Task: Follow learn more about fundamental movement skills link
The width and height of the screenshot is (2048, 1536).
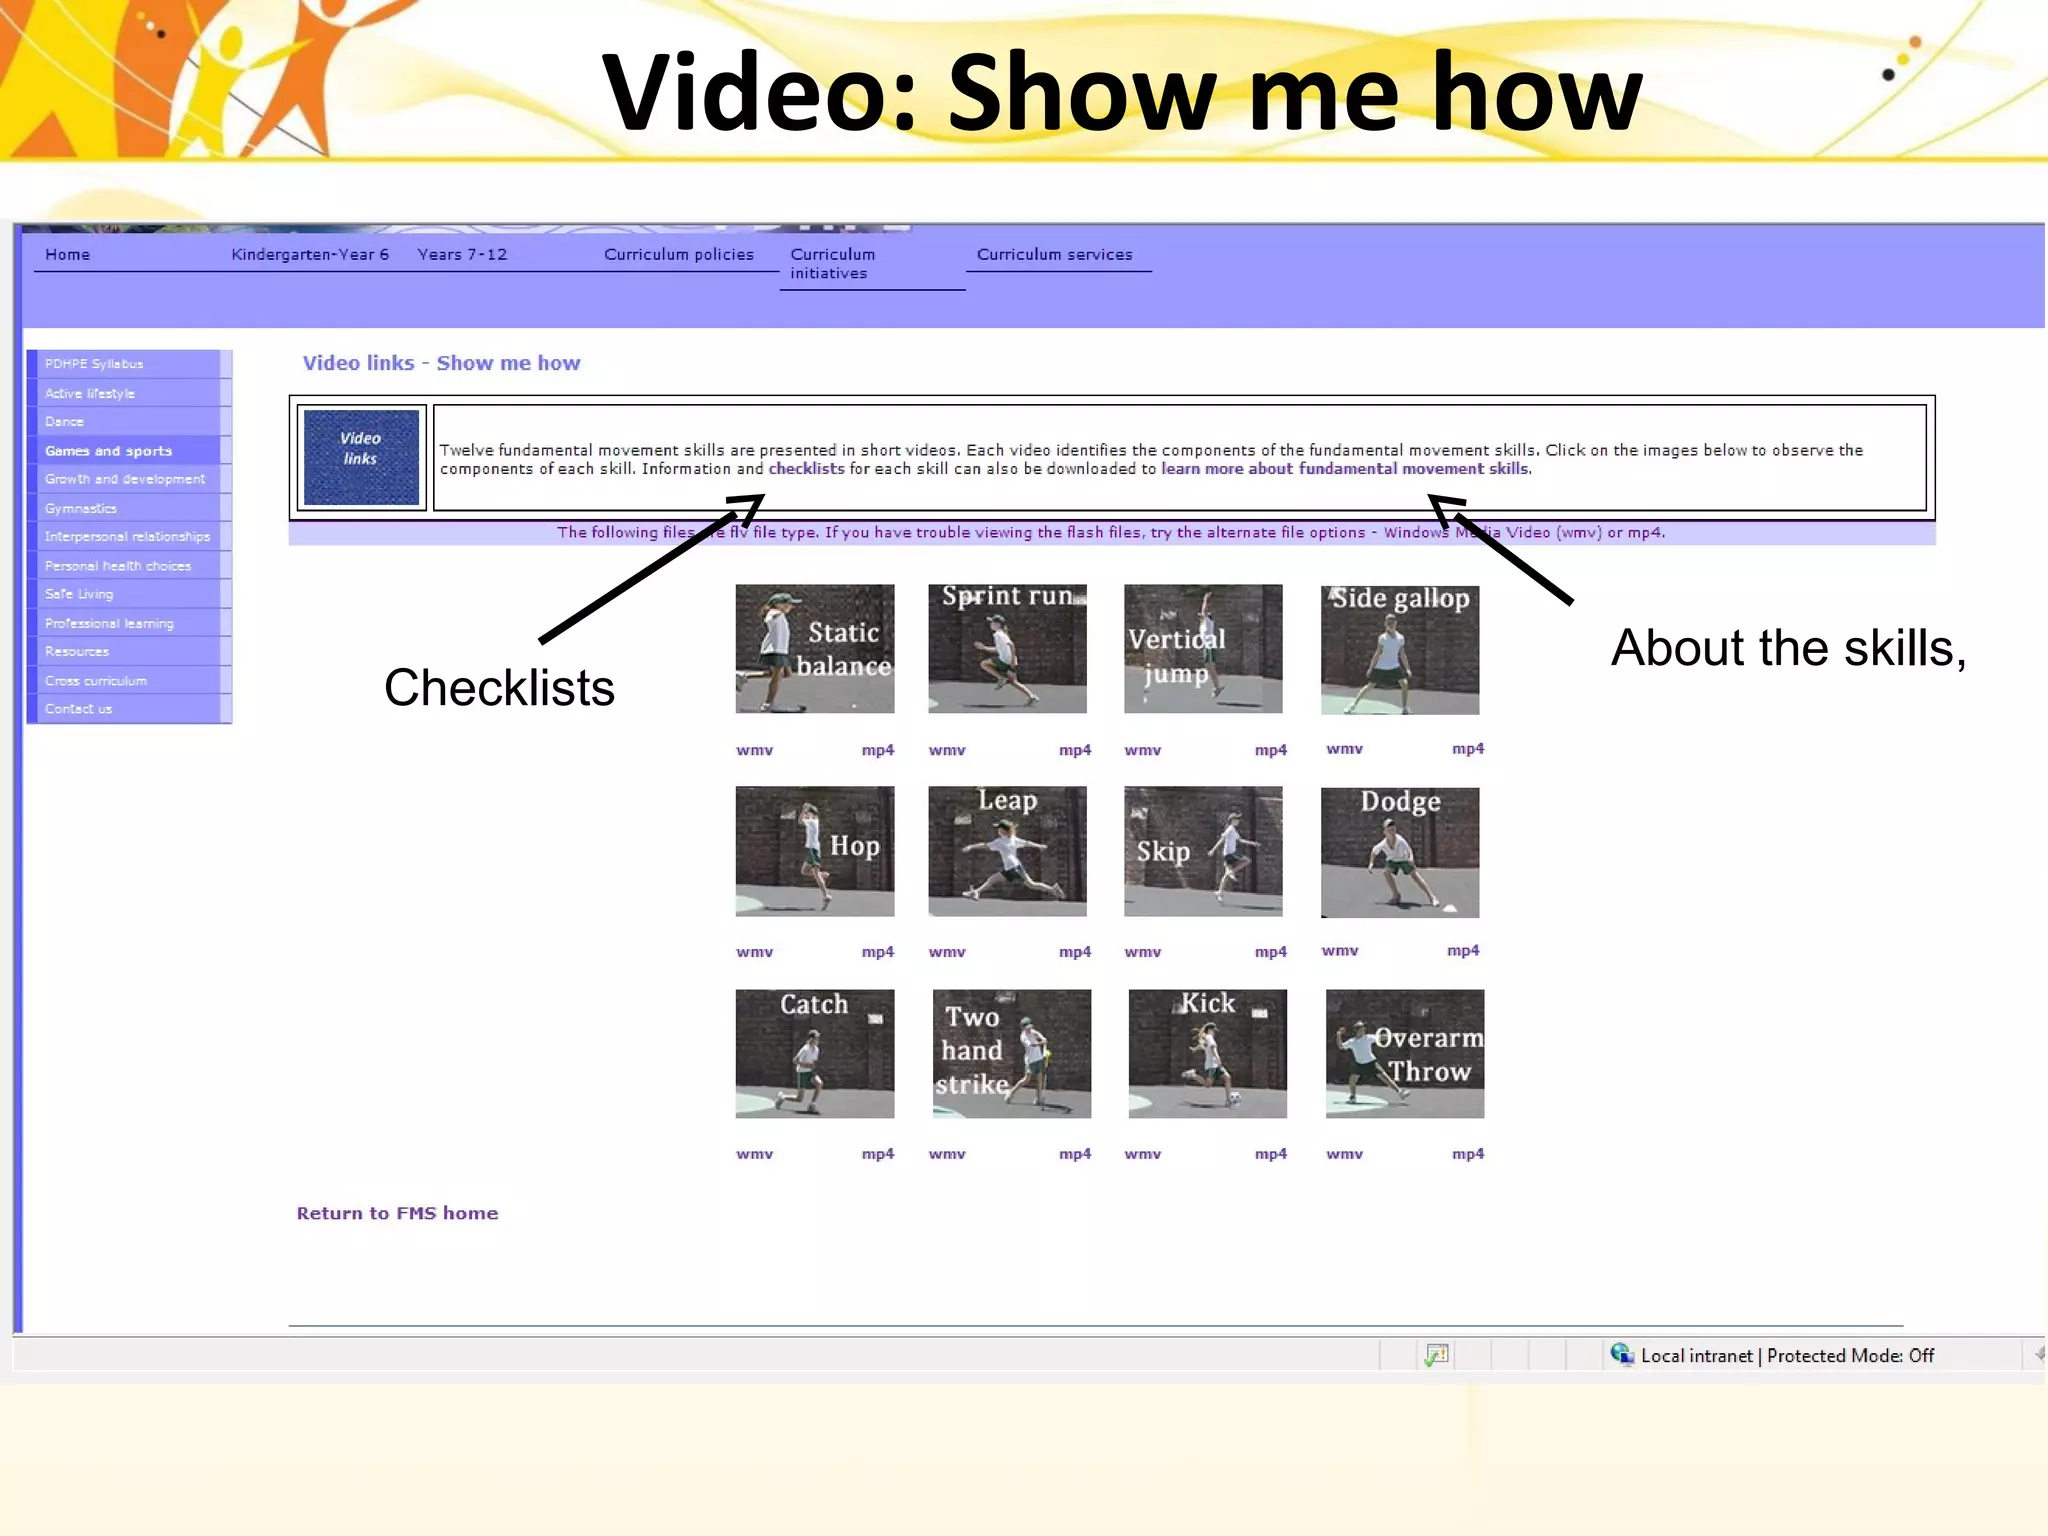Action: 1345,468
